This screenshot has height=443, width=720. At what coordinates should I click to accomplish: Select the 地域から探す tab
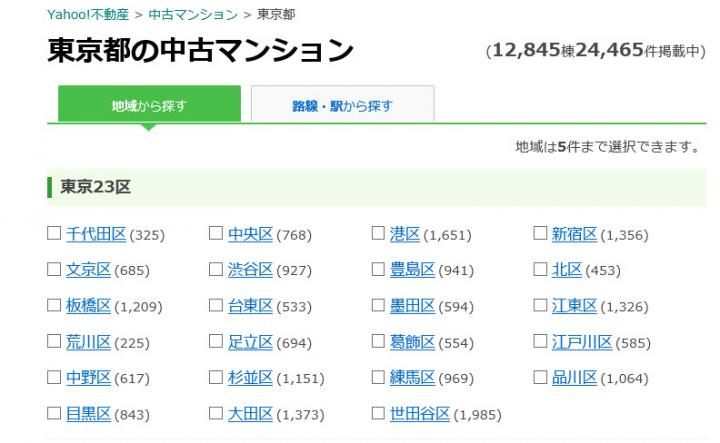click(x=149, y=105)
